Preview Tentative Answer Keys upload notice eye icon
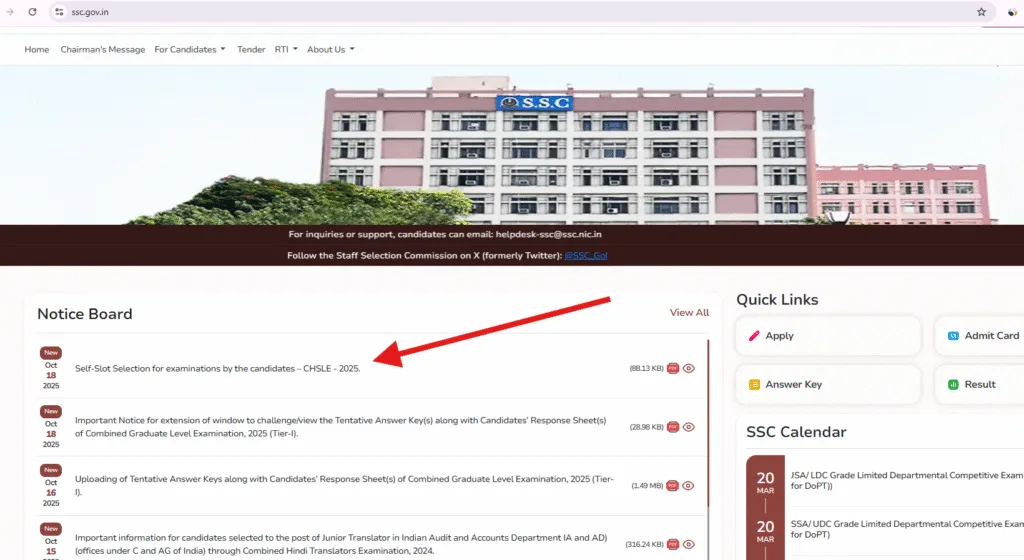 pyautogui.click(x=689, y=486)
